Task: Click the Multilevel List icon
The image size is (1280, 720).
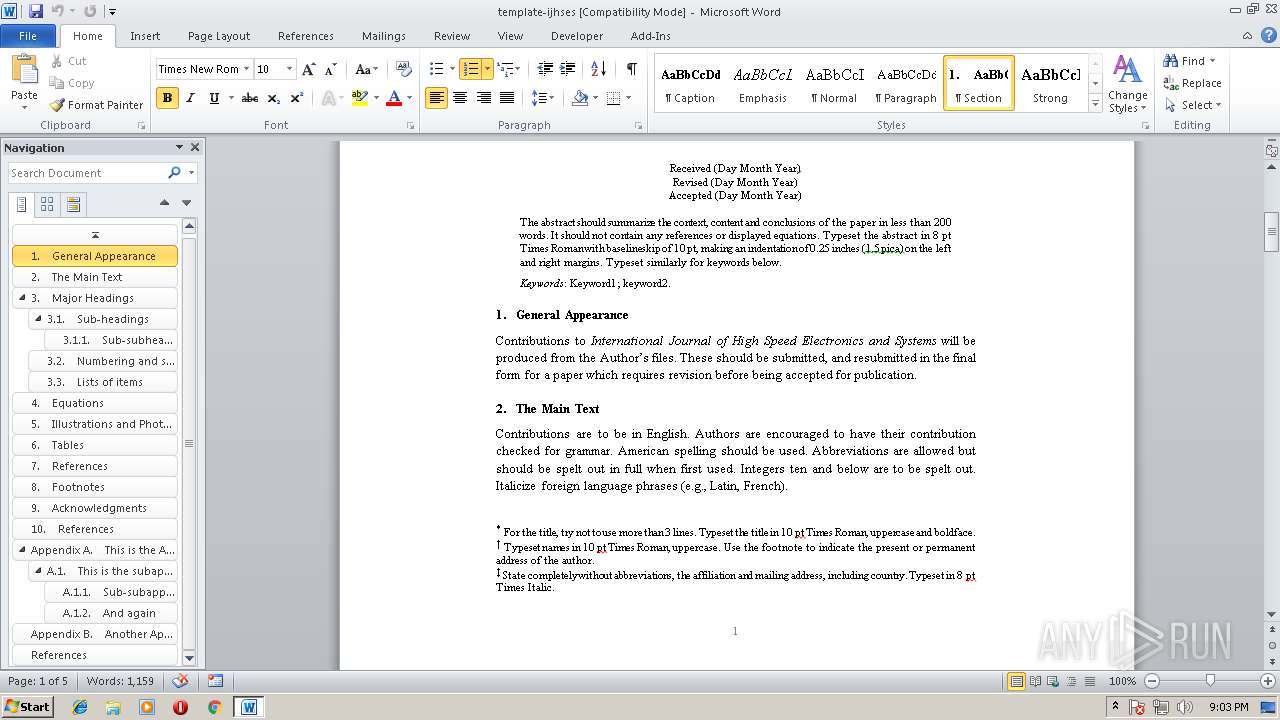Action: [504, 69]
